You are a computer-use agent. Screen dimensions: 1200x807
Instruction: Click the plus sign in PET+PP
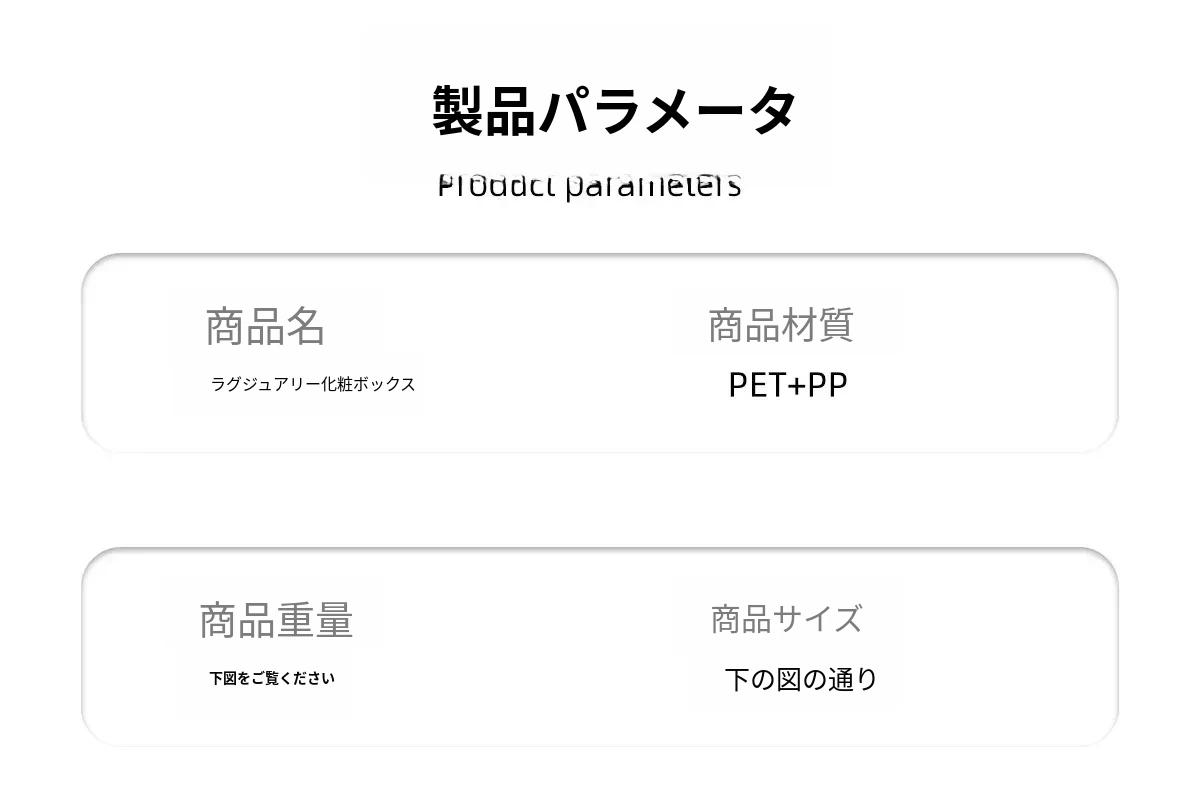796,386
